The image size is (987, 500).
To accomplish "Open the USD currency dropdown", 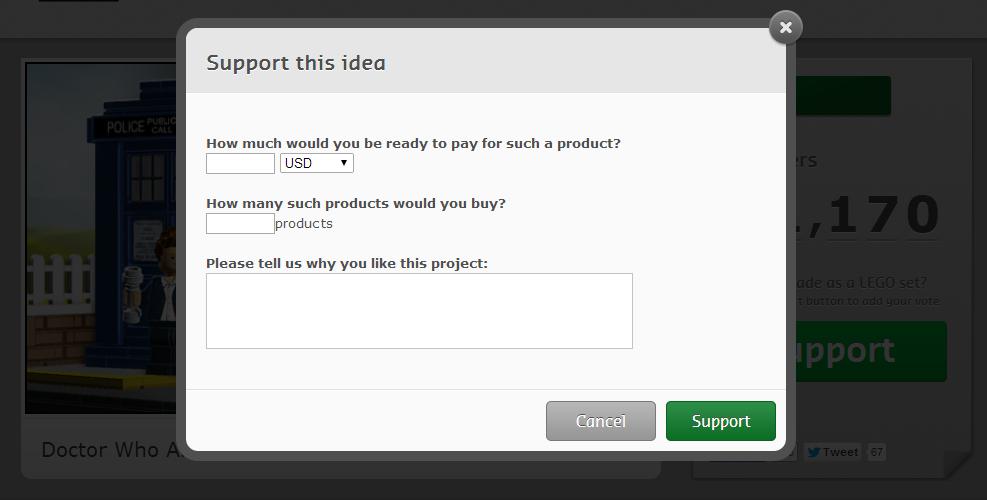I will [x=317, y=163].
